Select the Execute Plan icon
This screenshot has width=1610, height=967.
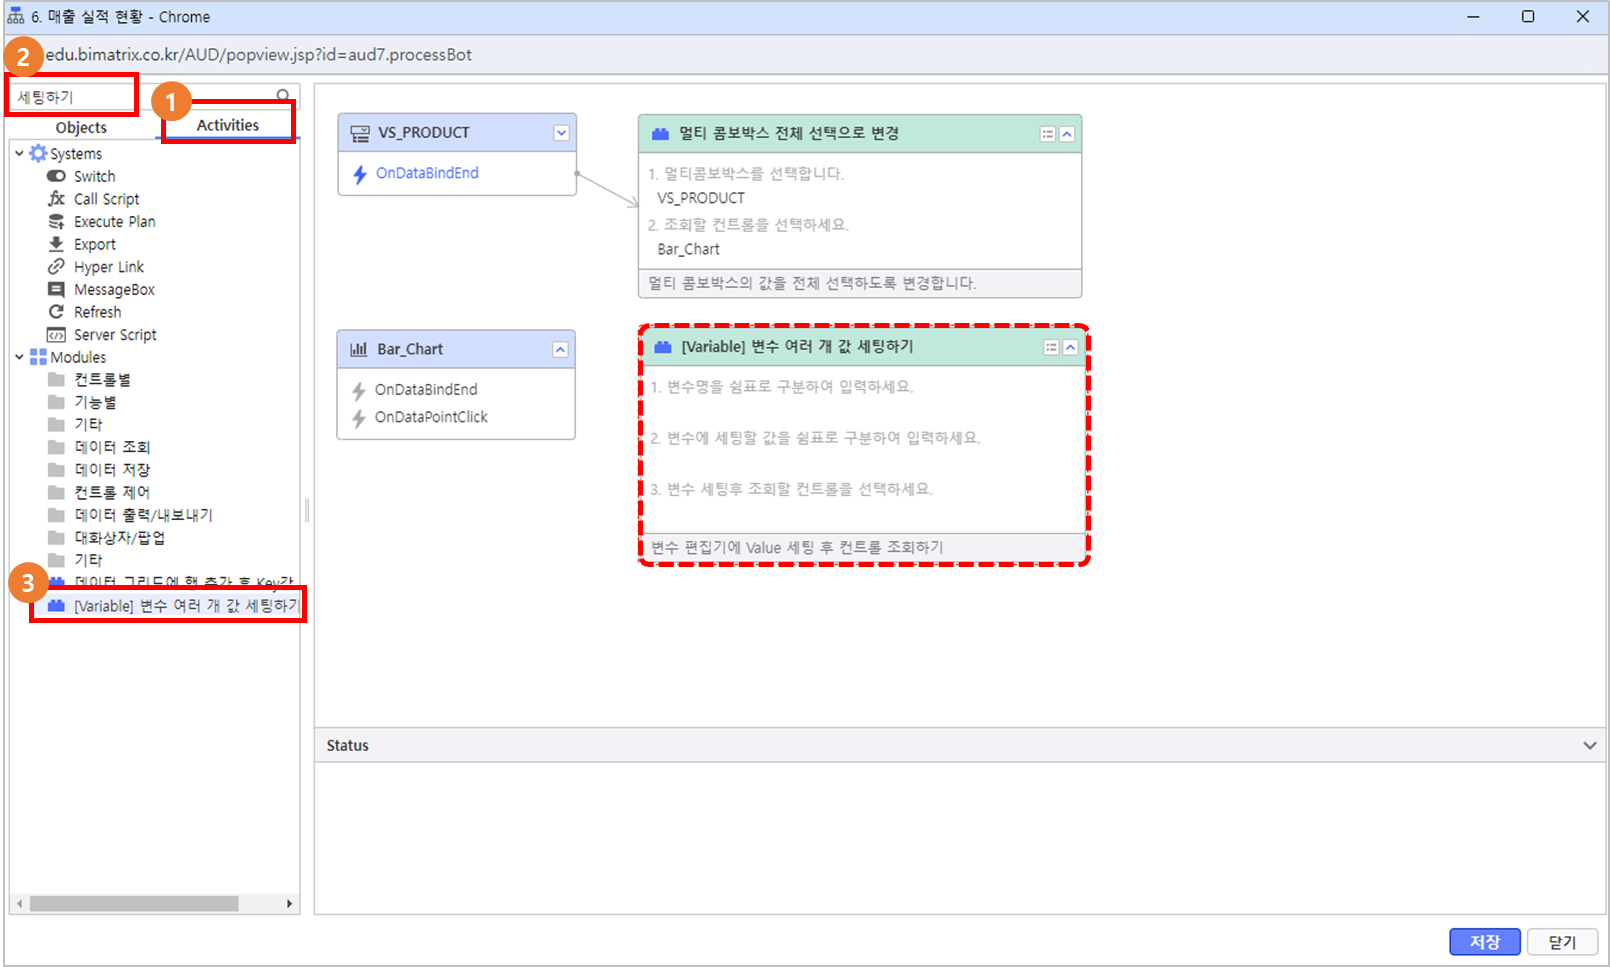[56, 221]
